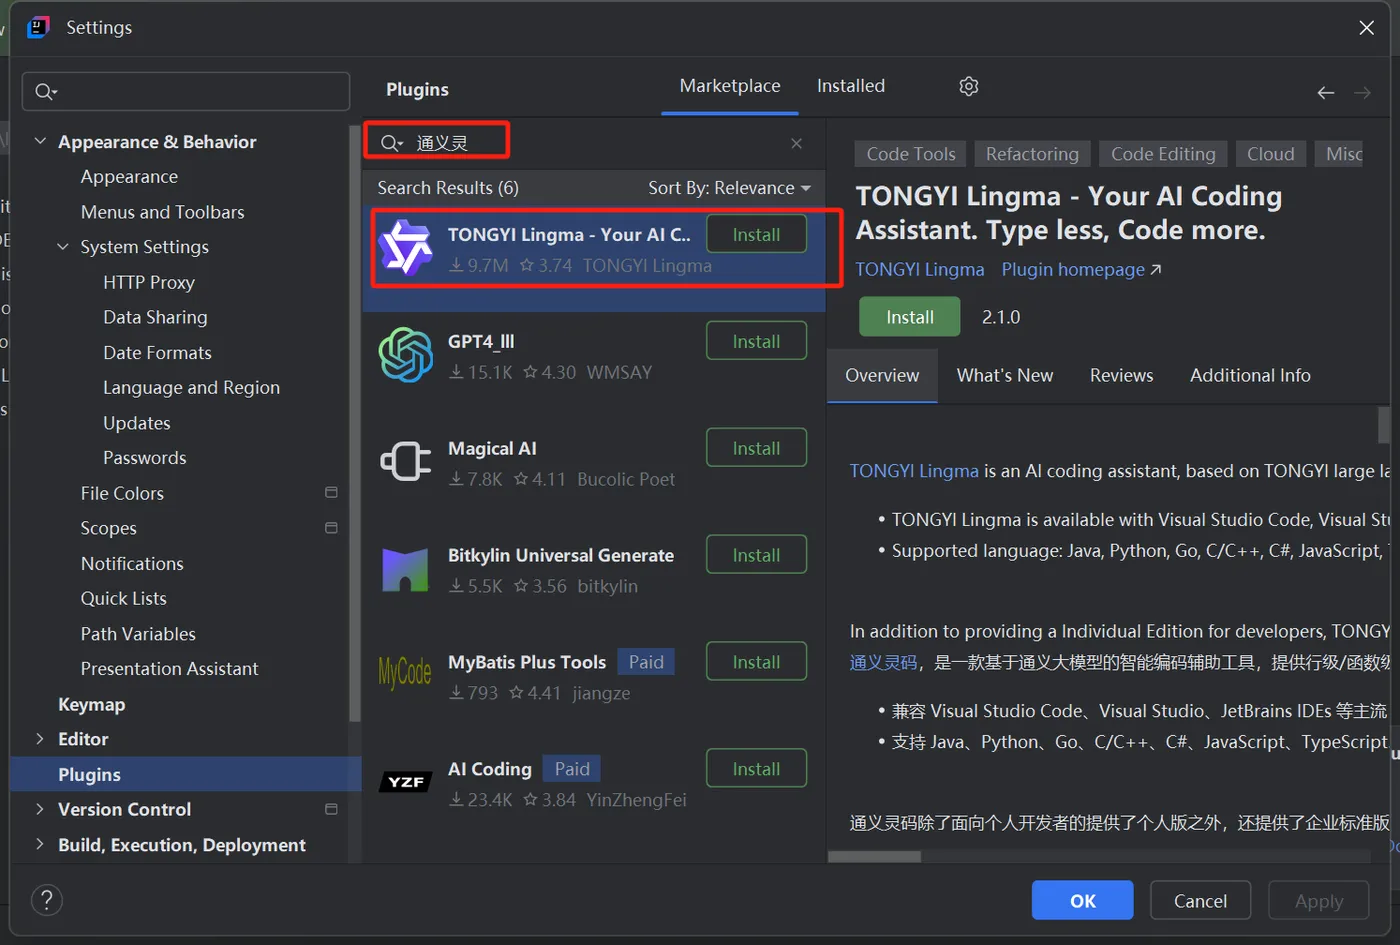Install the AI Coding plugin
The image size is (1400, 945).
(756, 769)
